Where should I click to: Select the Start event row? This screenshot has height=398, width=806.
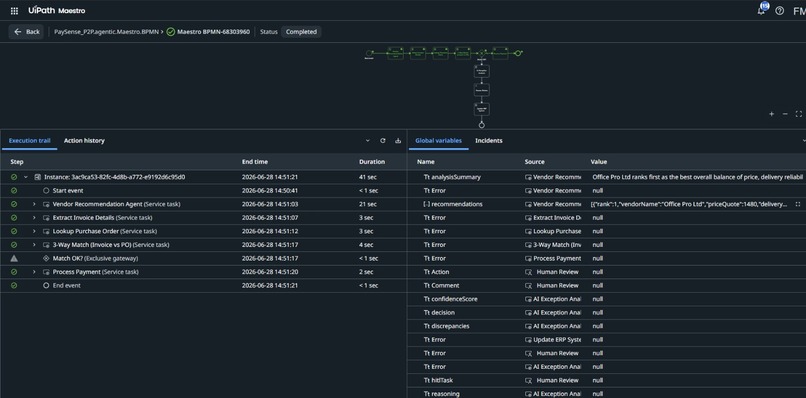coord(204,190)
